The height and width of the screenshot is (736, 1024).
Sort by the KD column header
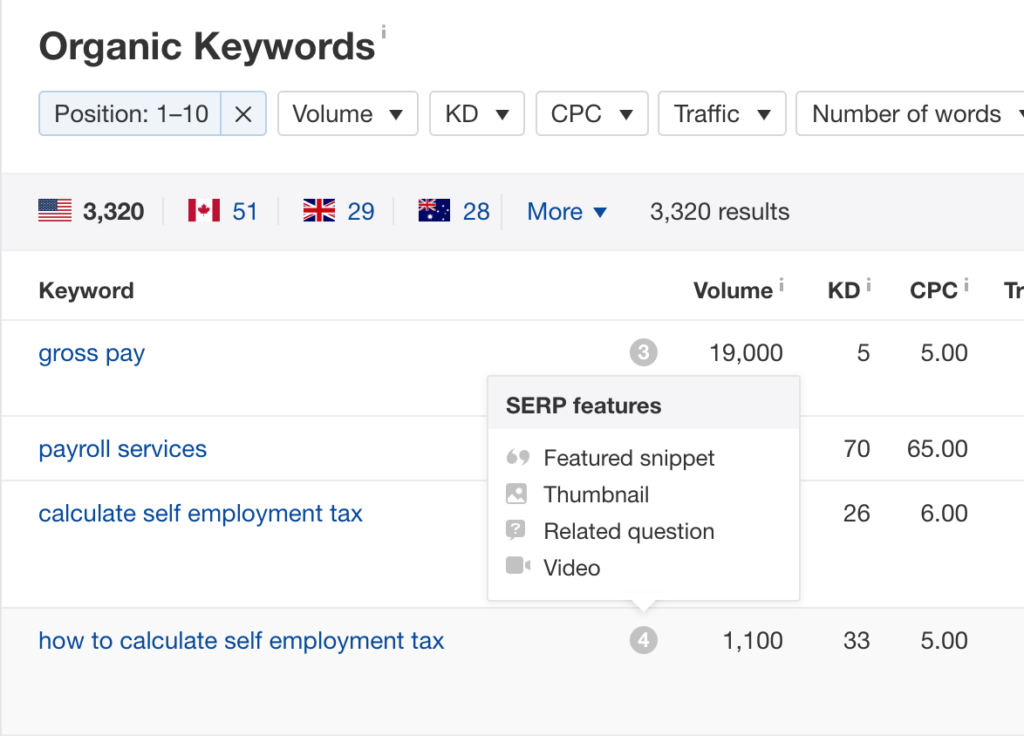point(844,291)
